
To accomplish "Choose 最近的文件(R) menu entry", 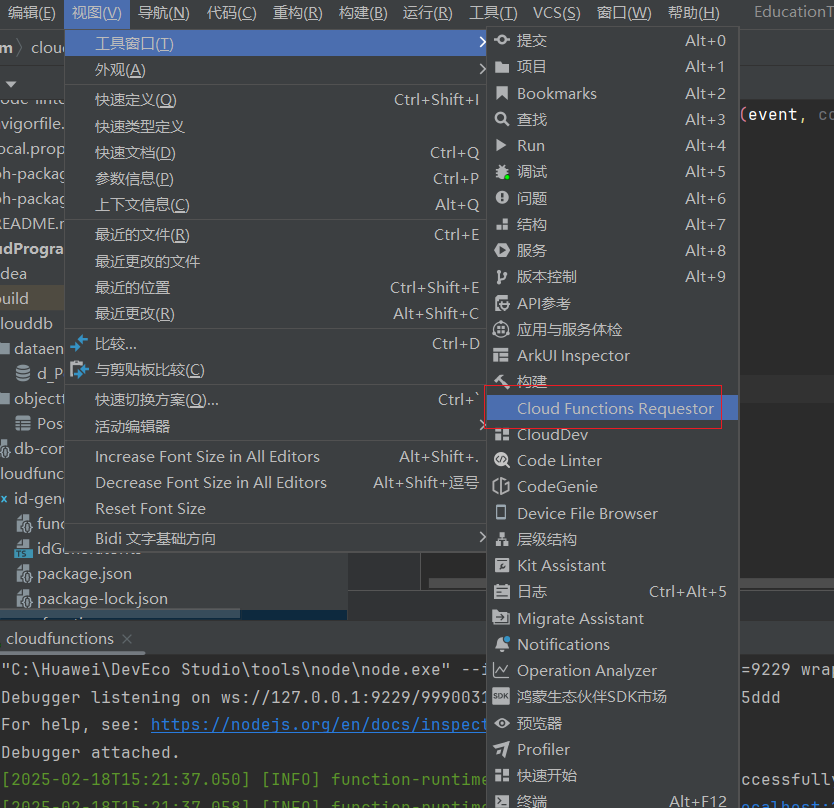I will point(275,235).
